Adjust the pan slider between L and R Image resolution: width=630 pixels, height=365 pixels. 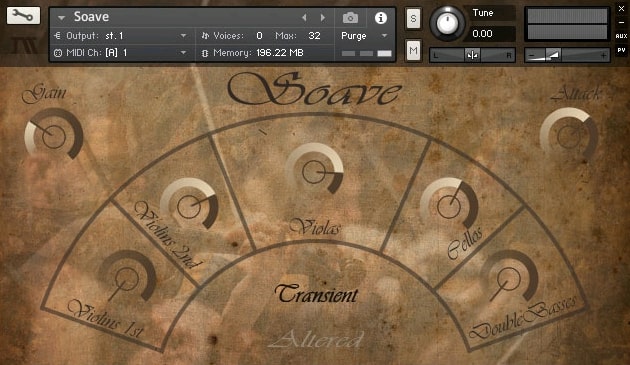(x=472, y=55)
